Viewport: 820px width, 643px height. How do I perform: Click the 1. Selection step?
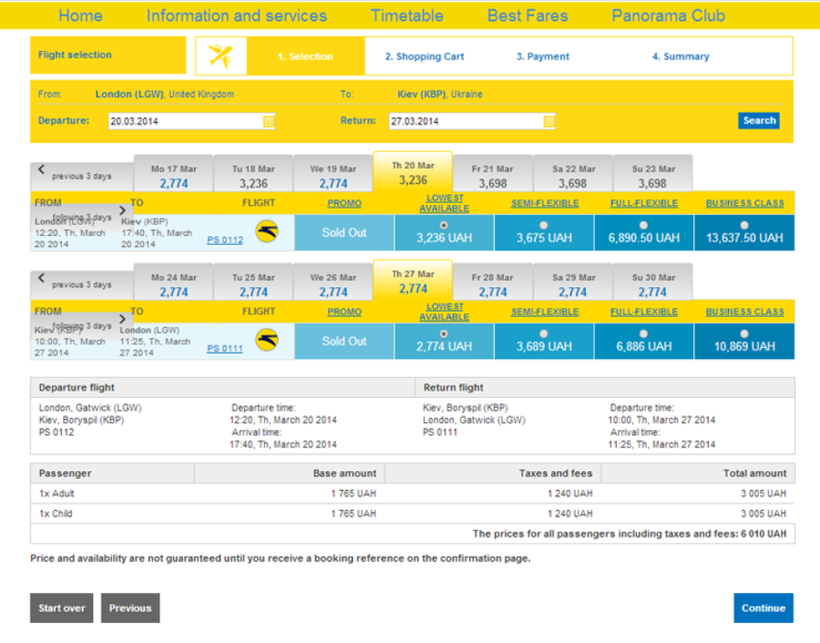coord(305,56)
